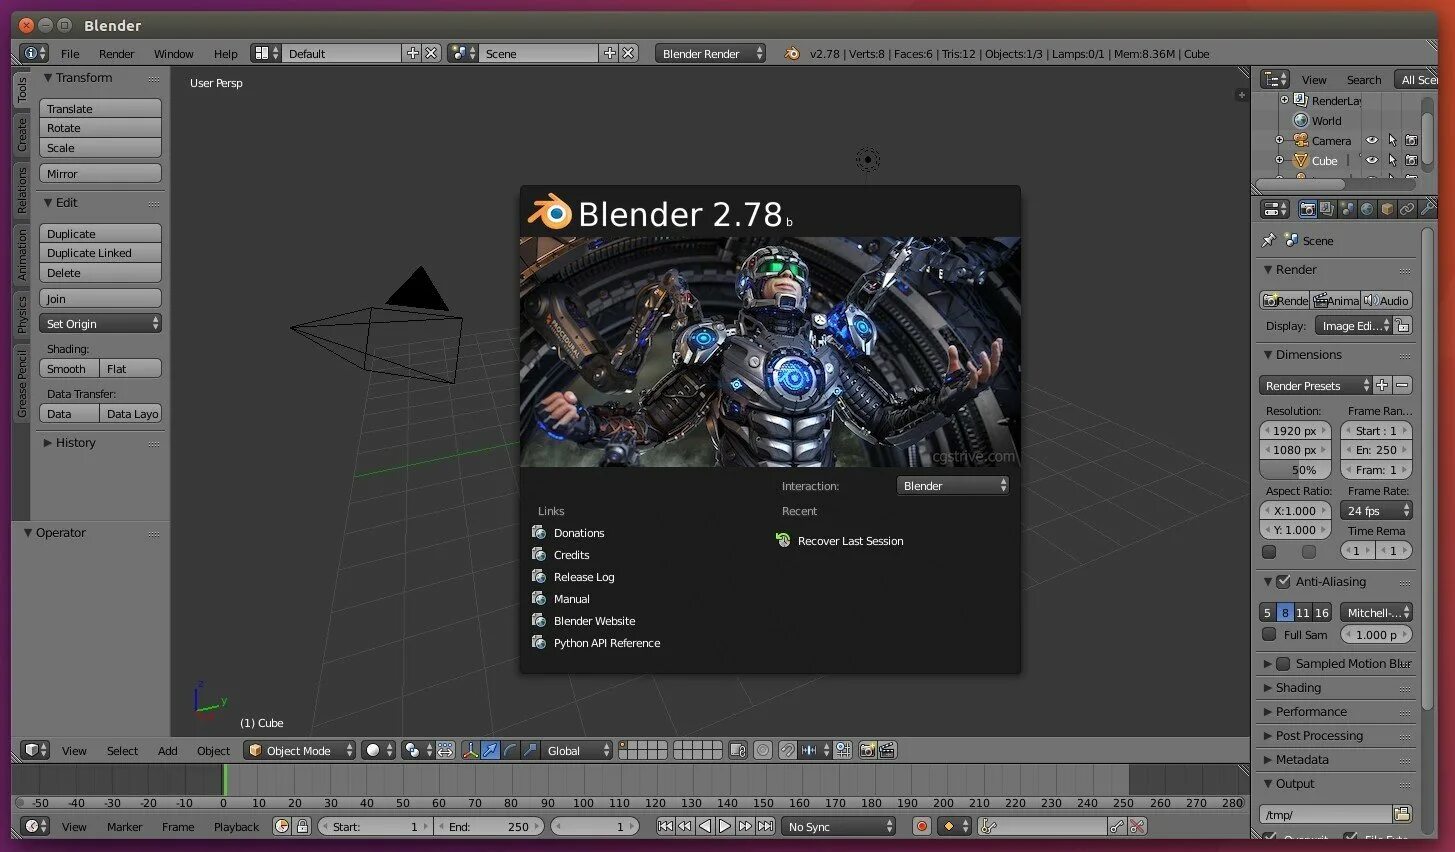Viewport: 1455px width, 852px height.
Task: Click the OpenGL render image camera icon
Action: pos(867,750)
